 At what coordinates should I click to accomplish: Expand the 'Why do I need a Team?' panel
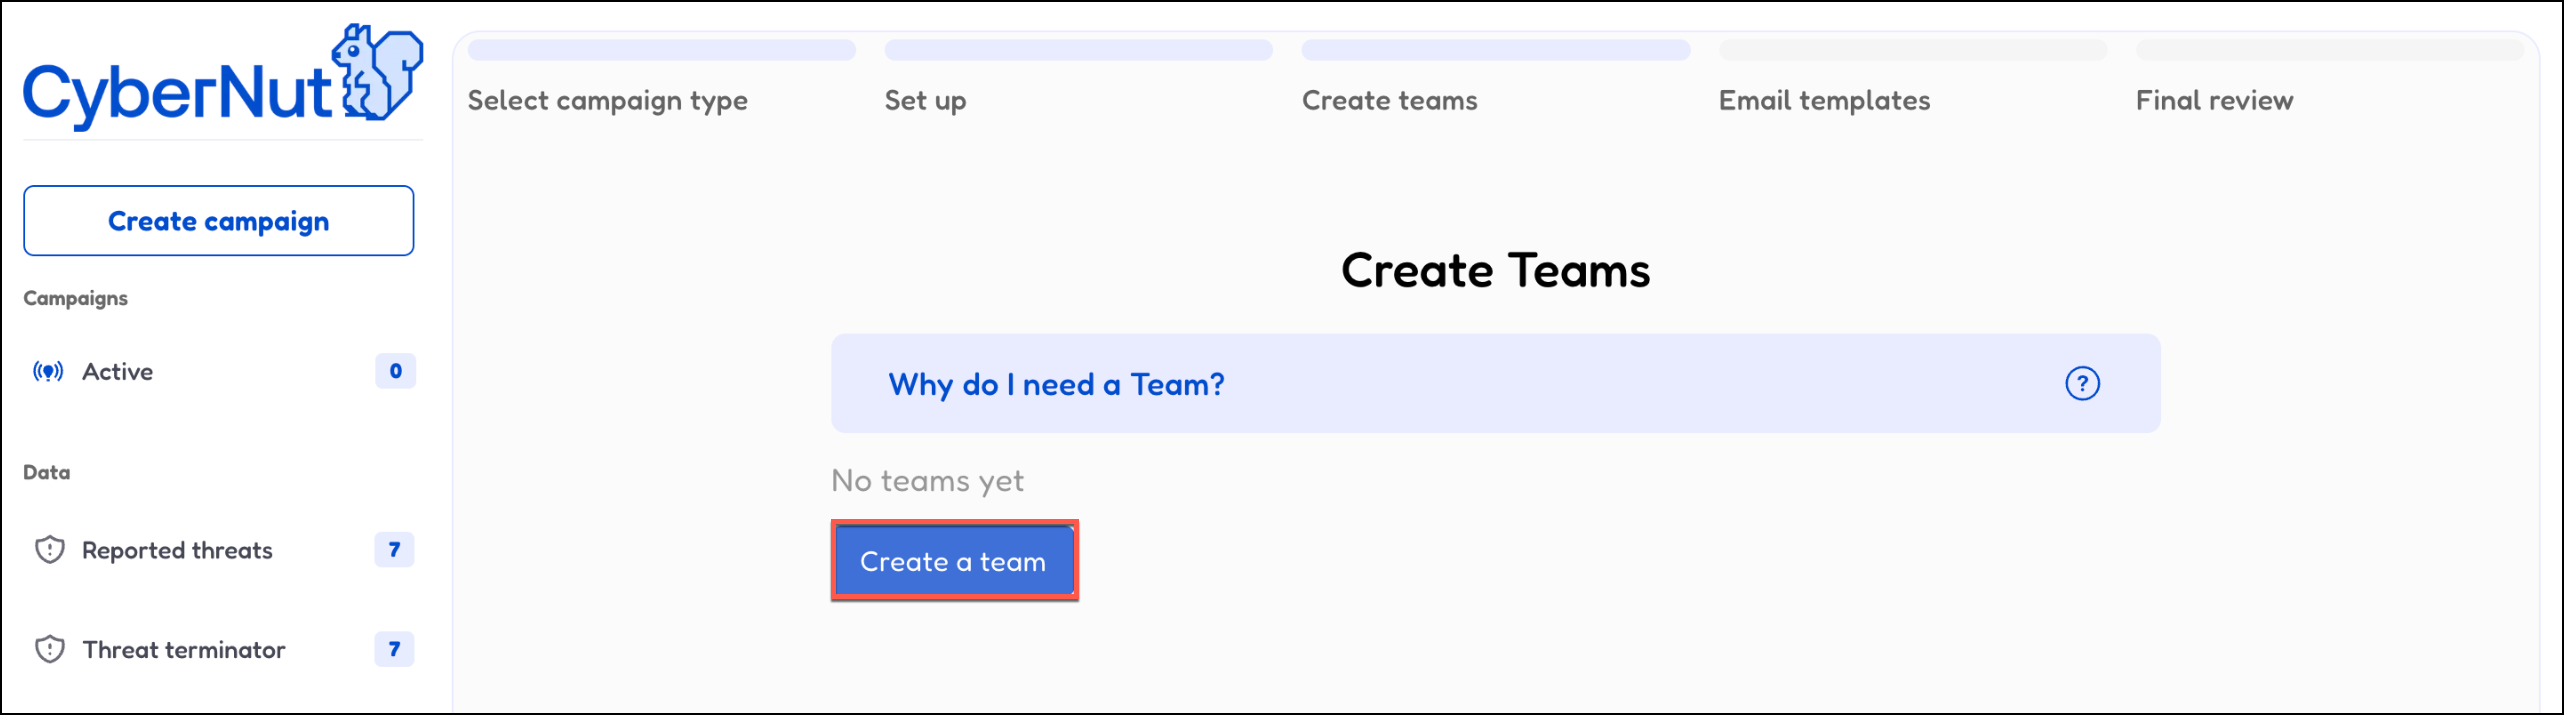click(1056, 385)
